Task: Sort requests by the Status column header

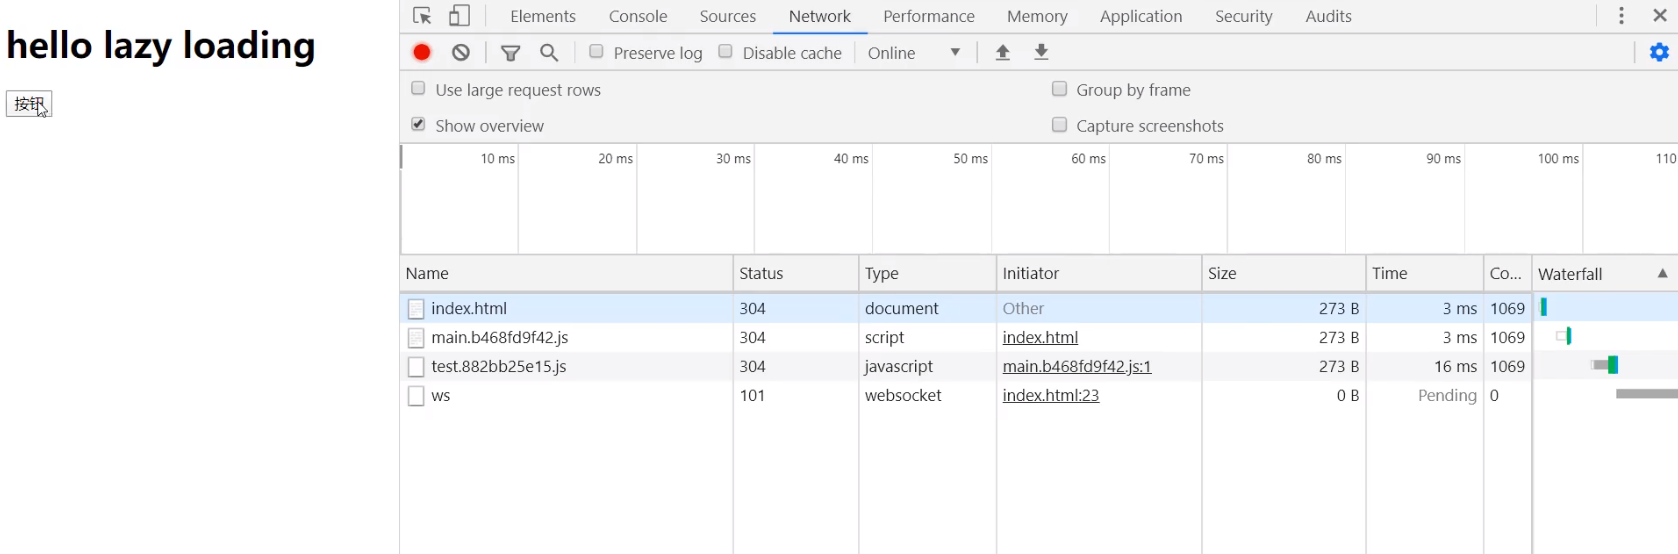Action: click(796, 273)
